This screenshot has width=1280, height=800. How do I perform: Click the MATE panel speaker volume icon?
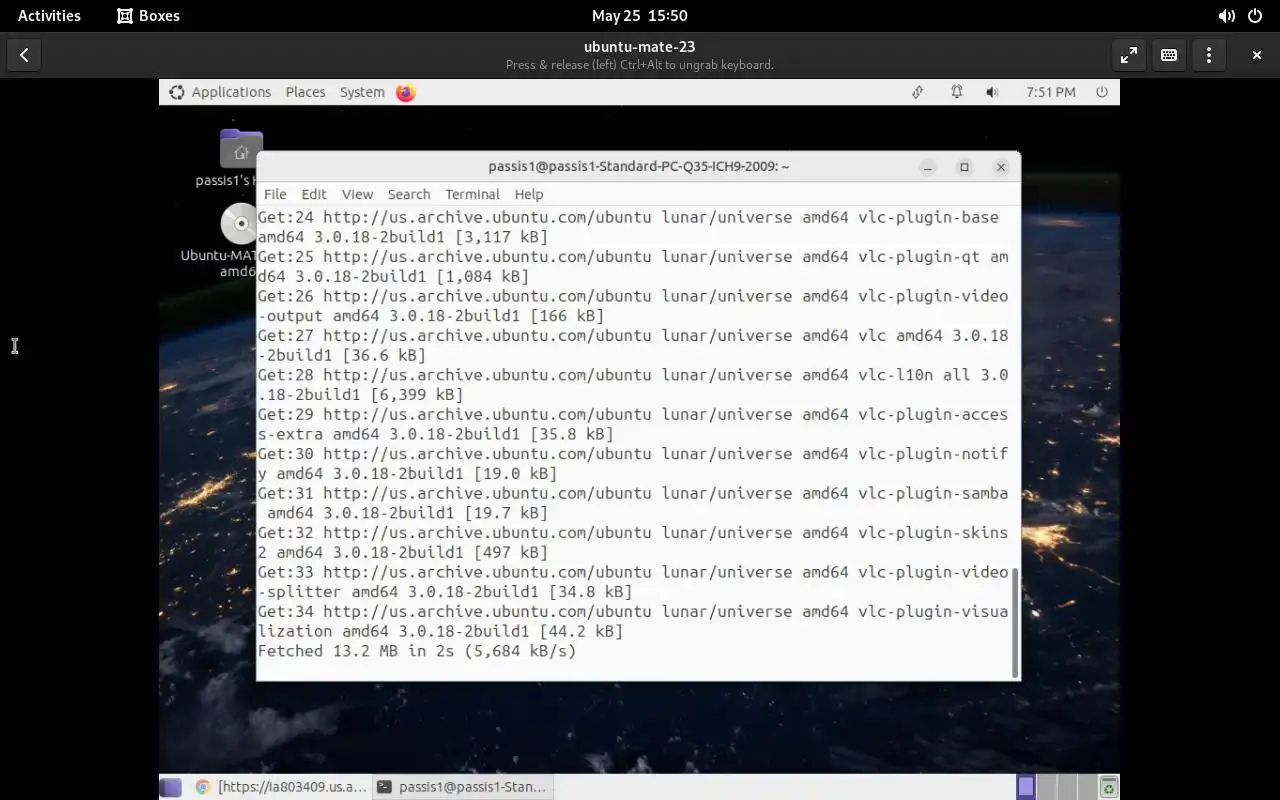click(x=992, y=92)
